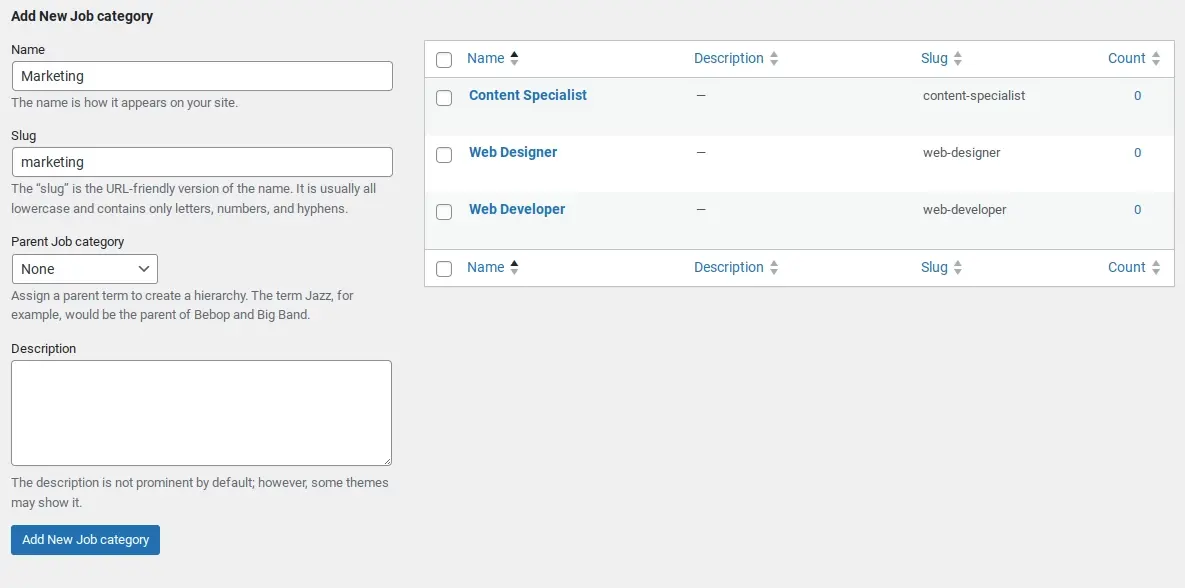1185x588 pixels.
Task: Open the Web Designer count link
Action: [x=1137, y=153]
